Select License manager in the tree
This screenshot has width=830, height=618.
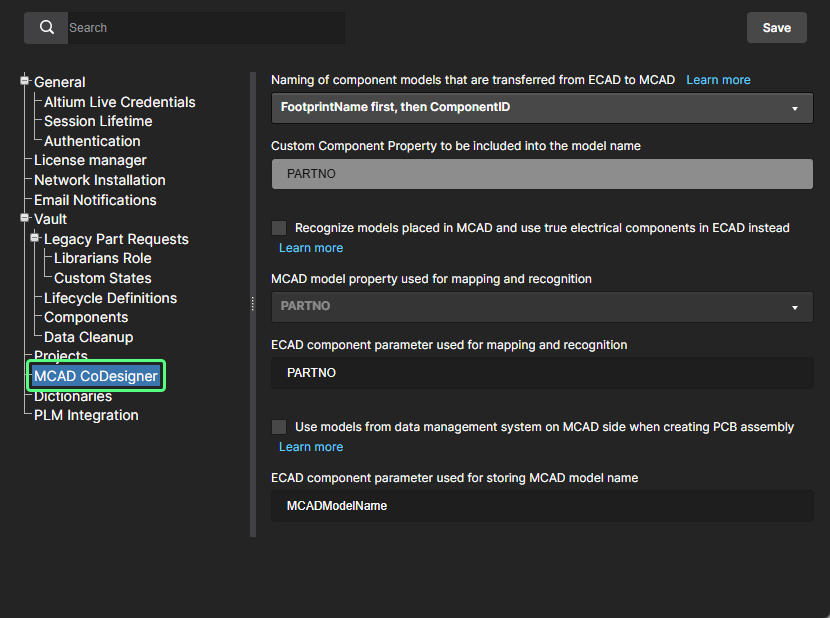(x=90, y=160)
